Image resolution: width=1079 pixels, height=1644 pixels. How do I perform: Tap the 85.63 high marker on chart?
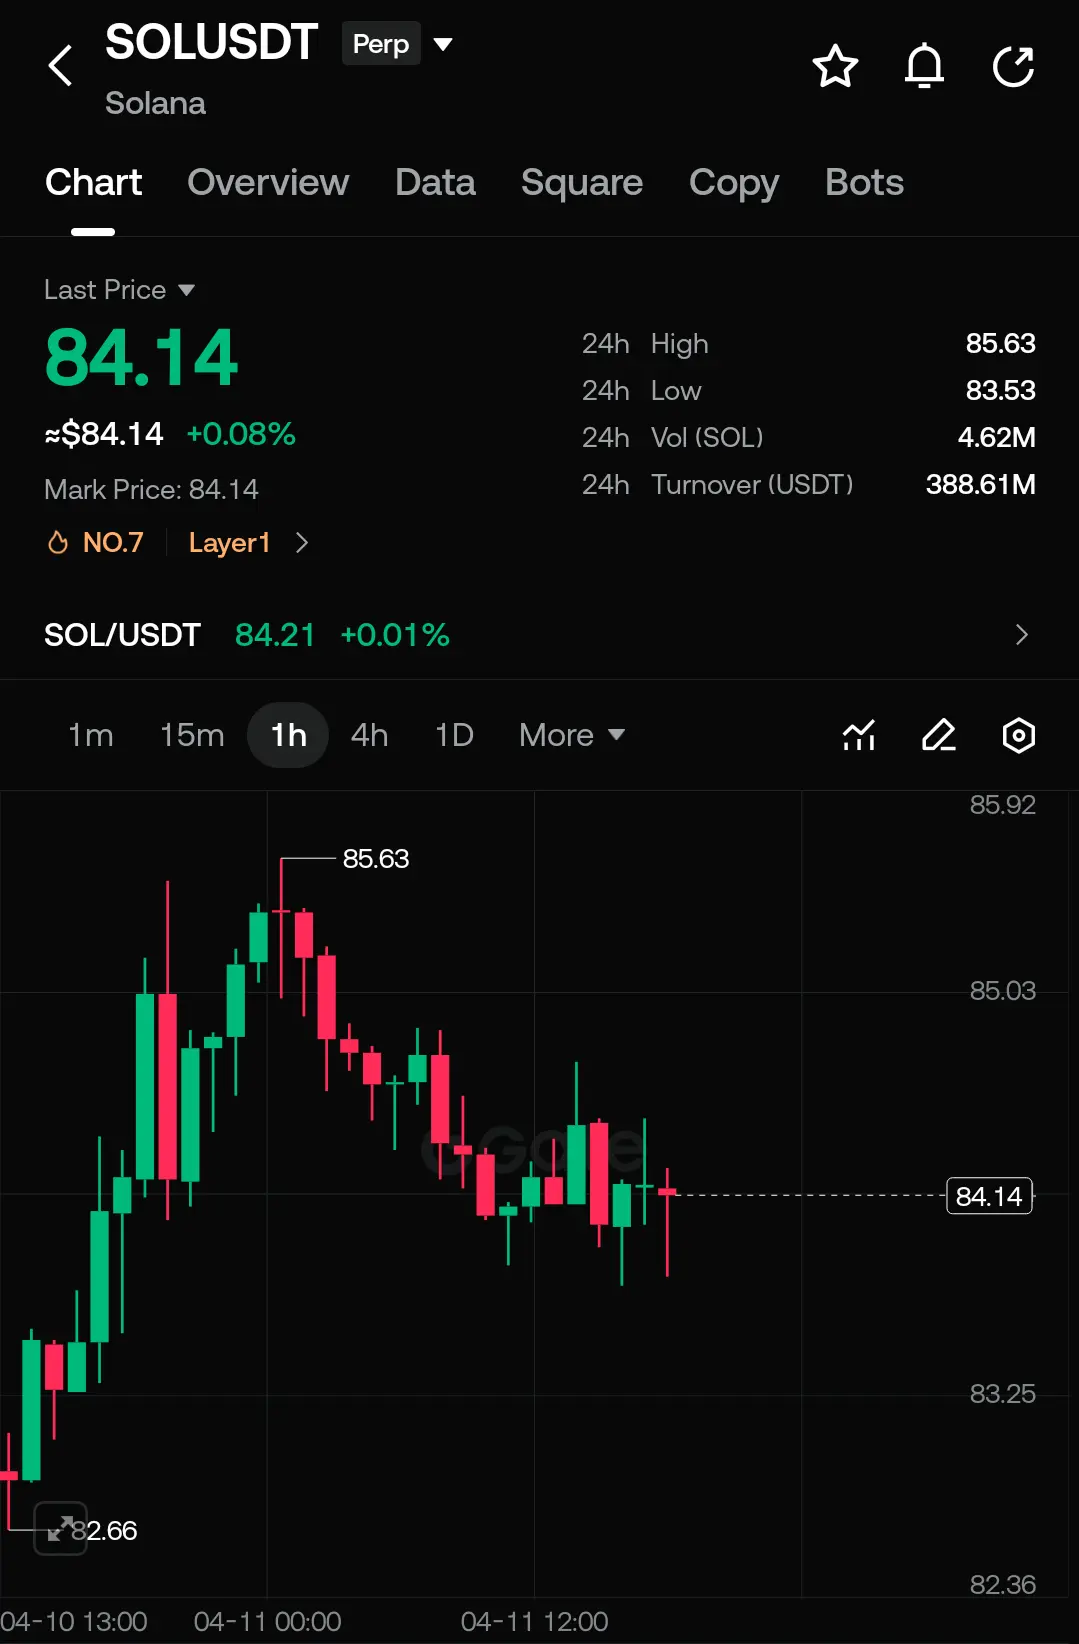[376, 859]
